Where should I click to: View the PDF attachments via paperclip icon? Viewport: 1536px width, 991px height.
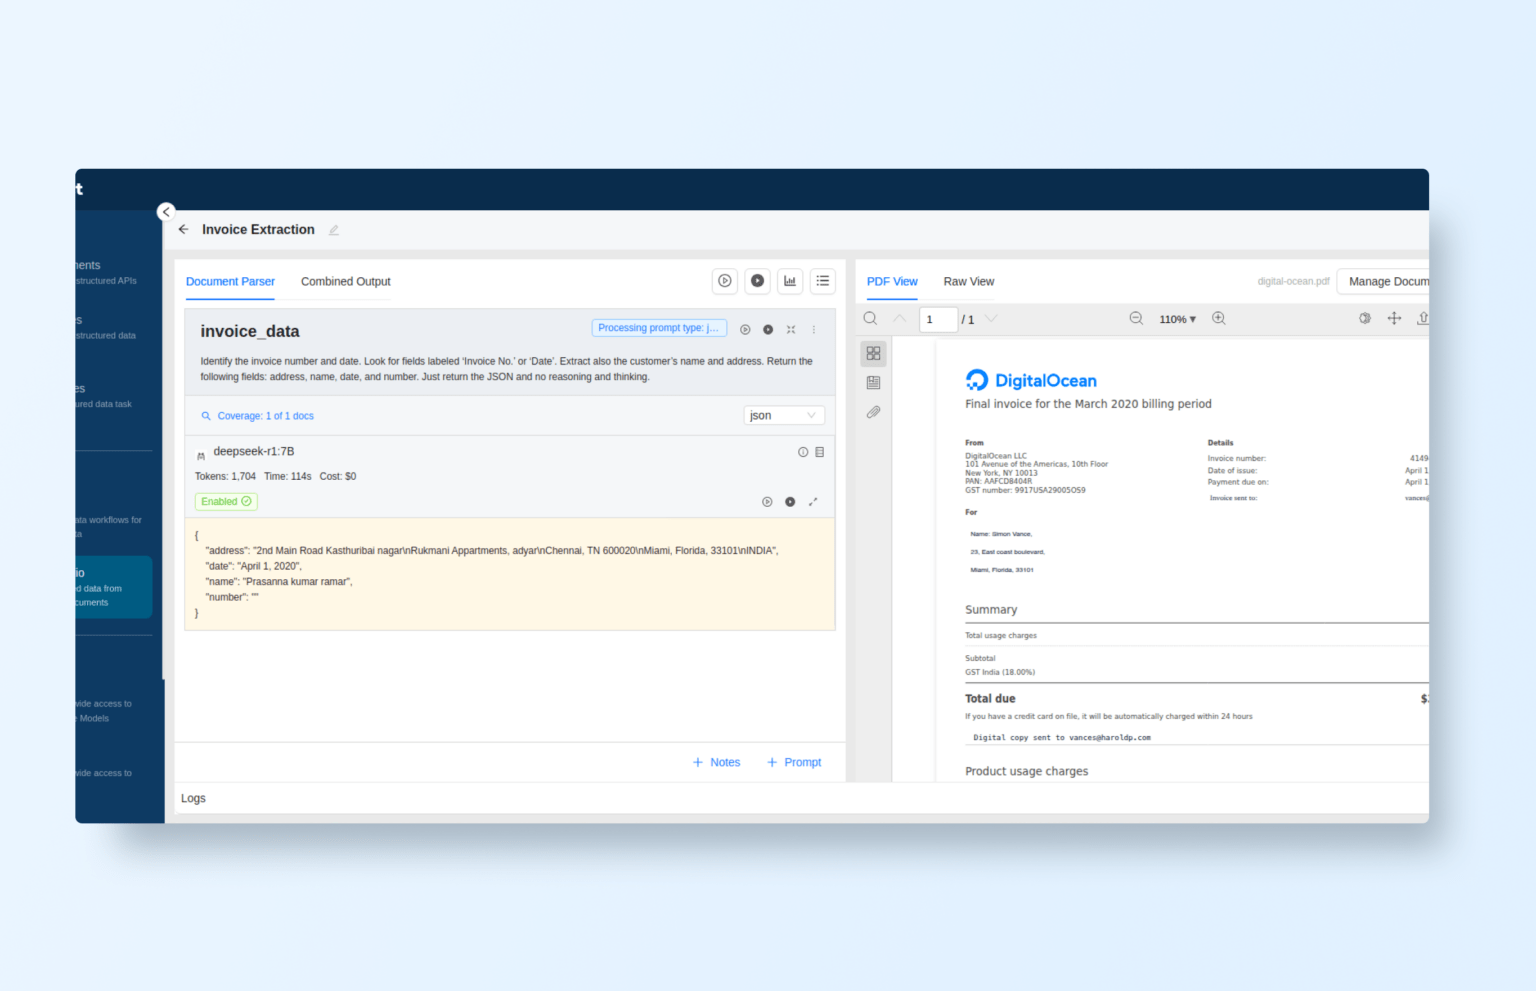873,412
